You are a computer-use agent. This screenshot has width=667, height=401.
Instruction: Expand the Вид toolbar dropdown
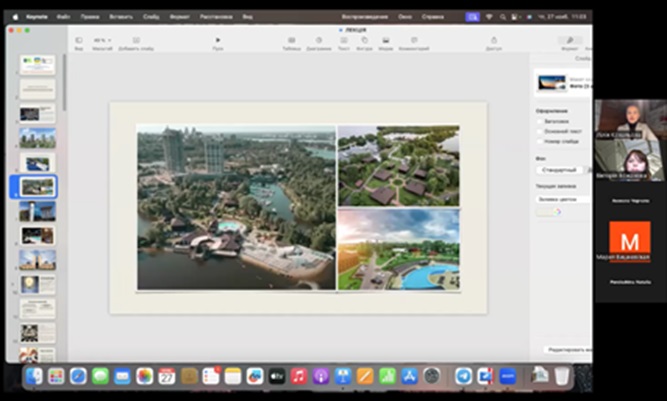(78, 41)
